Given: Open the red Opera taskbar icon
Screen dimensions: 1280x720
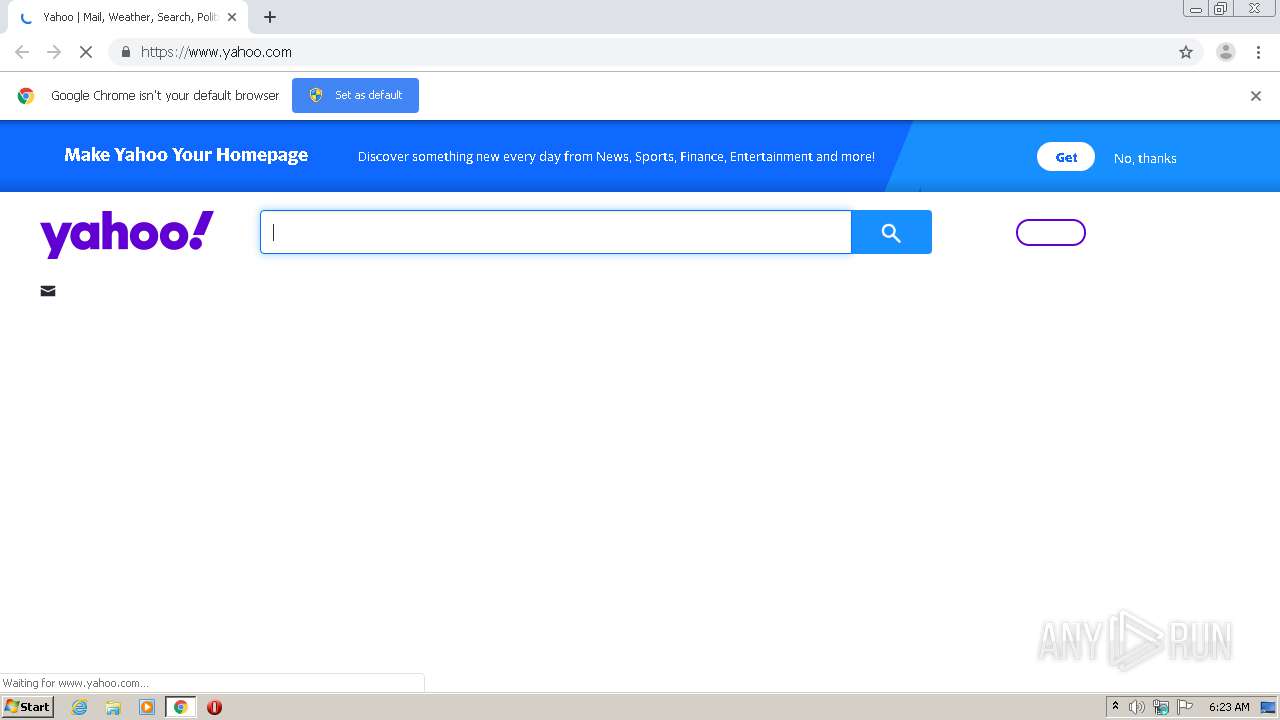Looking at the screenshot, I should pyautogui.click(x=214, y=707).
